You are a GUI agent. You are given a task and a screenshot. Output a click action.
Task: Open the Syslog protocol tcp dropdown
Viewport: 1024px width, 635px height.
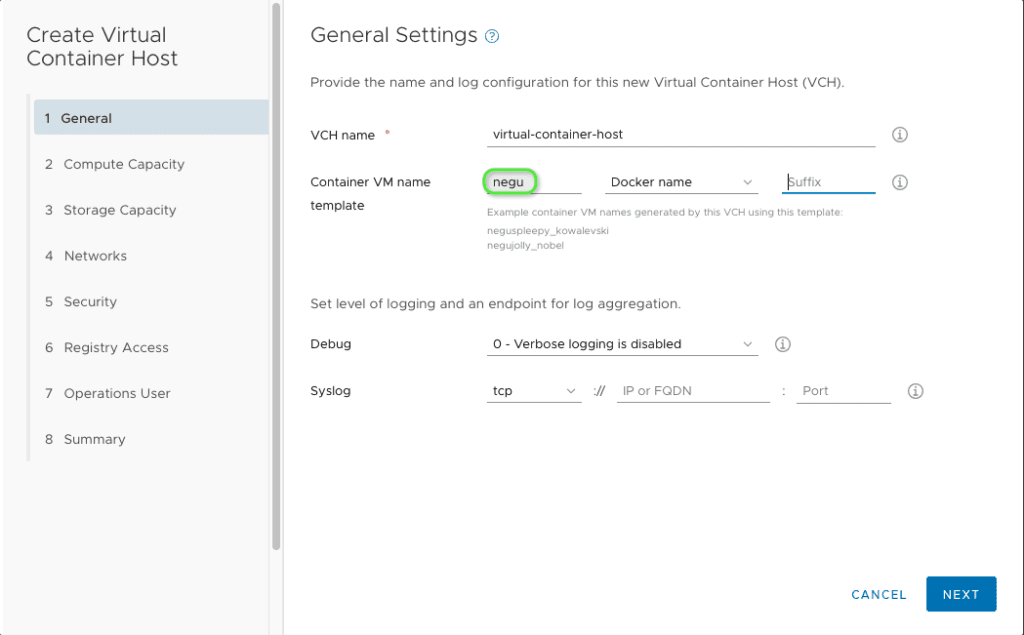point(533,391)
